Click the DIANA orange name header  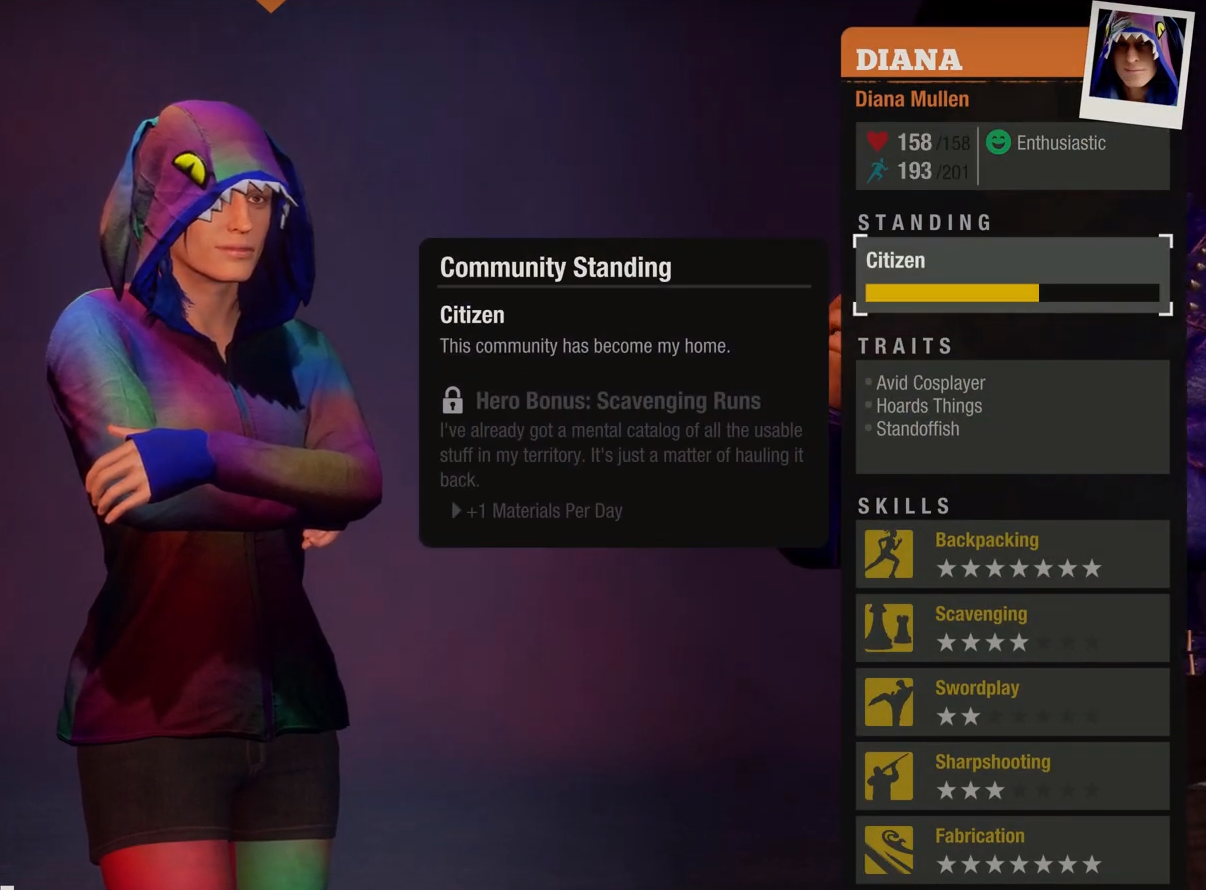pos(909,59)
